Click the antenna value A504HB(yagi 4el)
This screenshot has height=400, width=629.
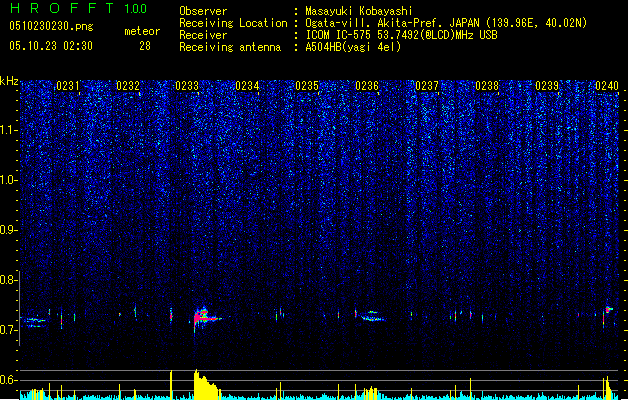pos(353,47)
